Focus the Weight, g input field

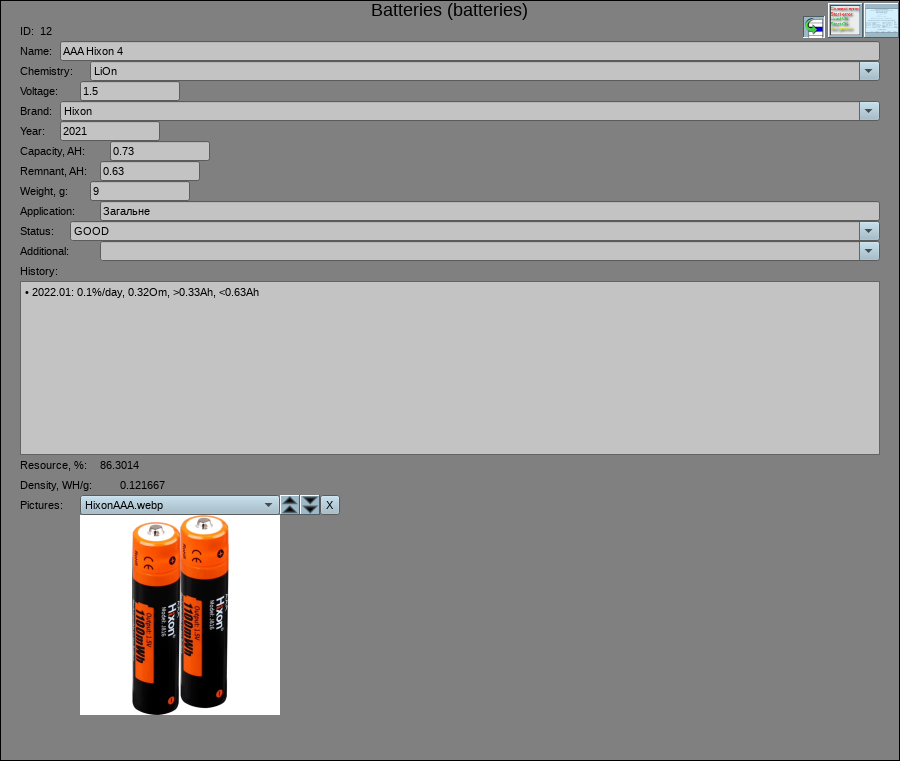pos(139,191)
